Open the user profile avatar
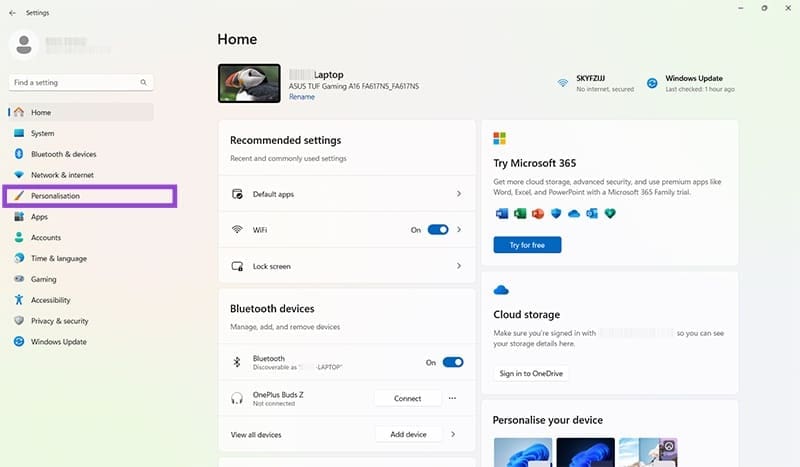 click(x=23, y=45)
